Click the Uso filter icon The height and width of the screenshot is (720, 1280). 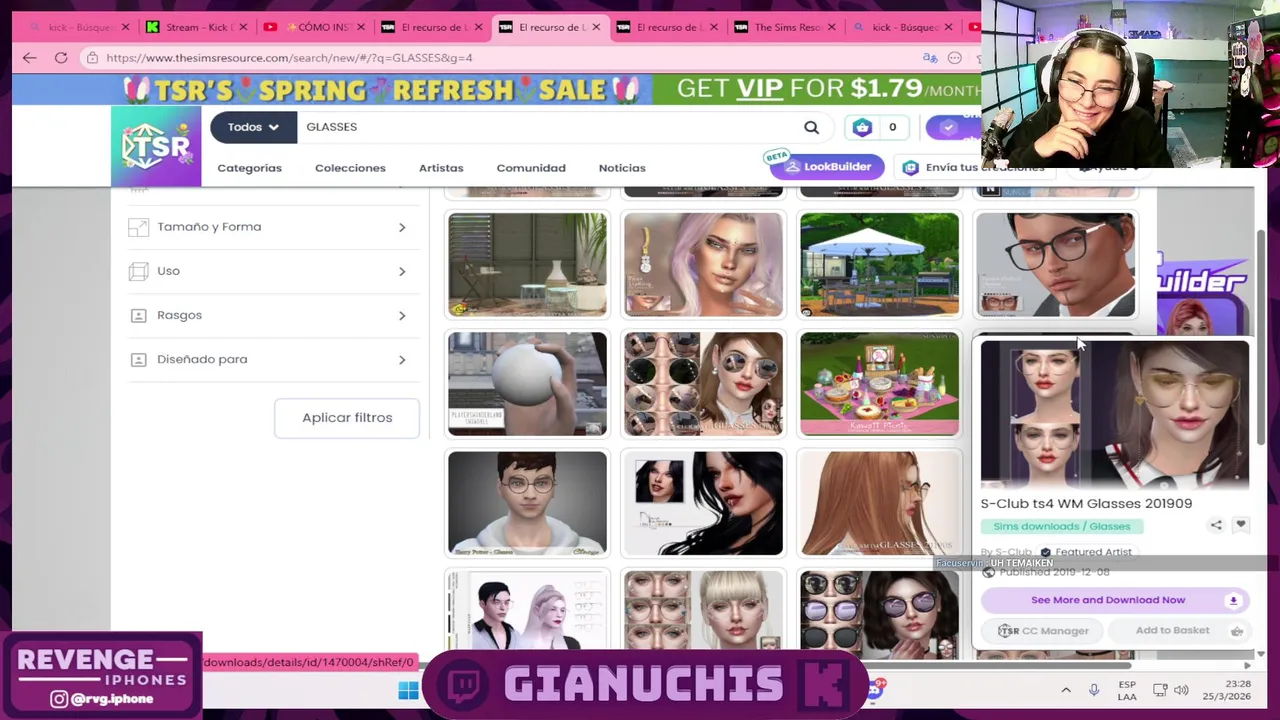click(x=138, y=271)
